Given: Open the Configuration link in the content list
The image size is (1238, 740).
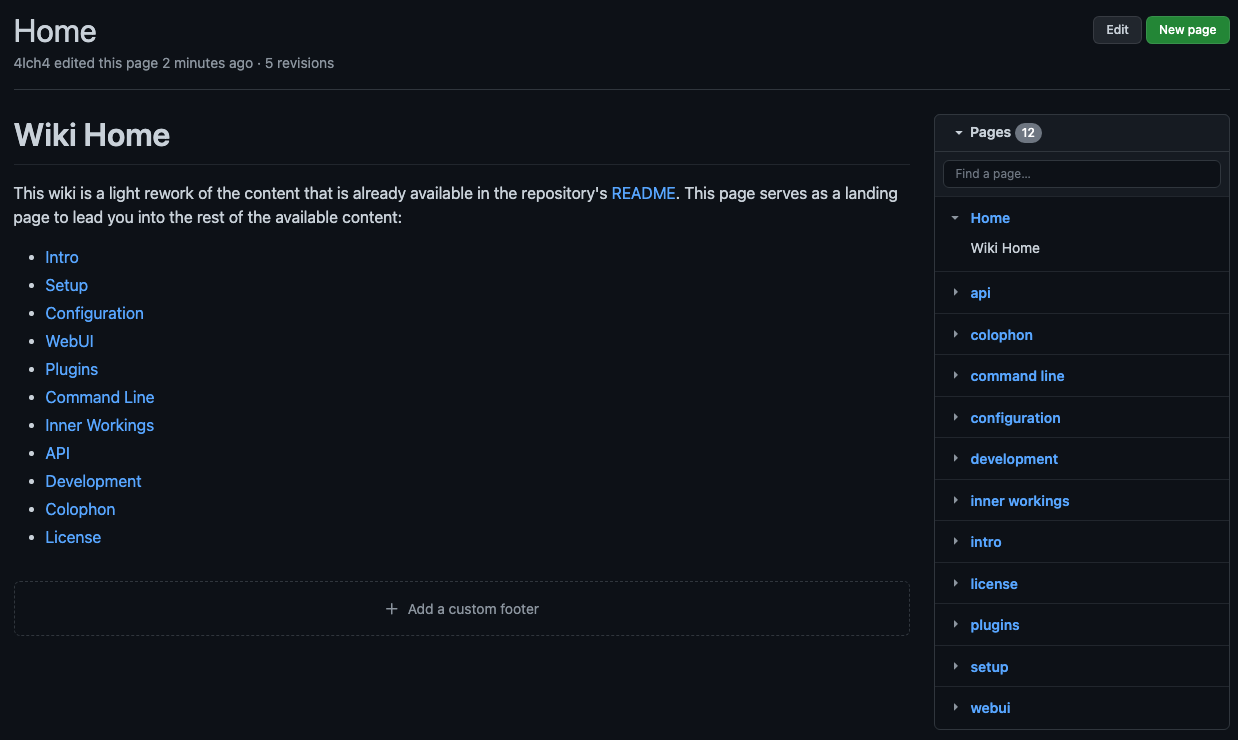Looking at the screenshot, I should (94, 313).
